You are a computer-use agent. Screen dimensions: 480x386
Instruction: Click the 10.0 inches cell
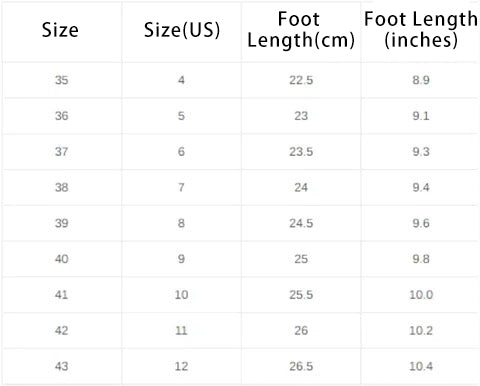[421, 295]
